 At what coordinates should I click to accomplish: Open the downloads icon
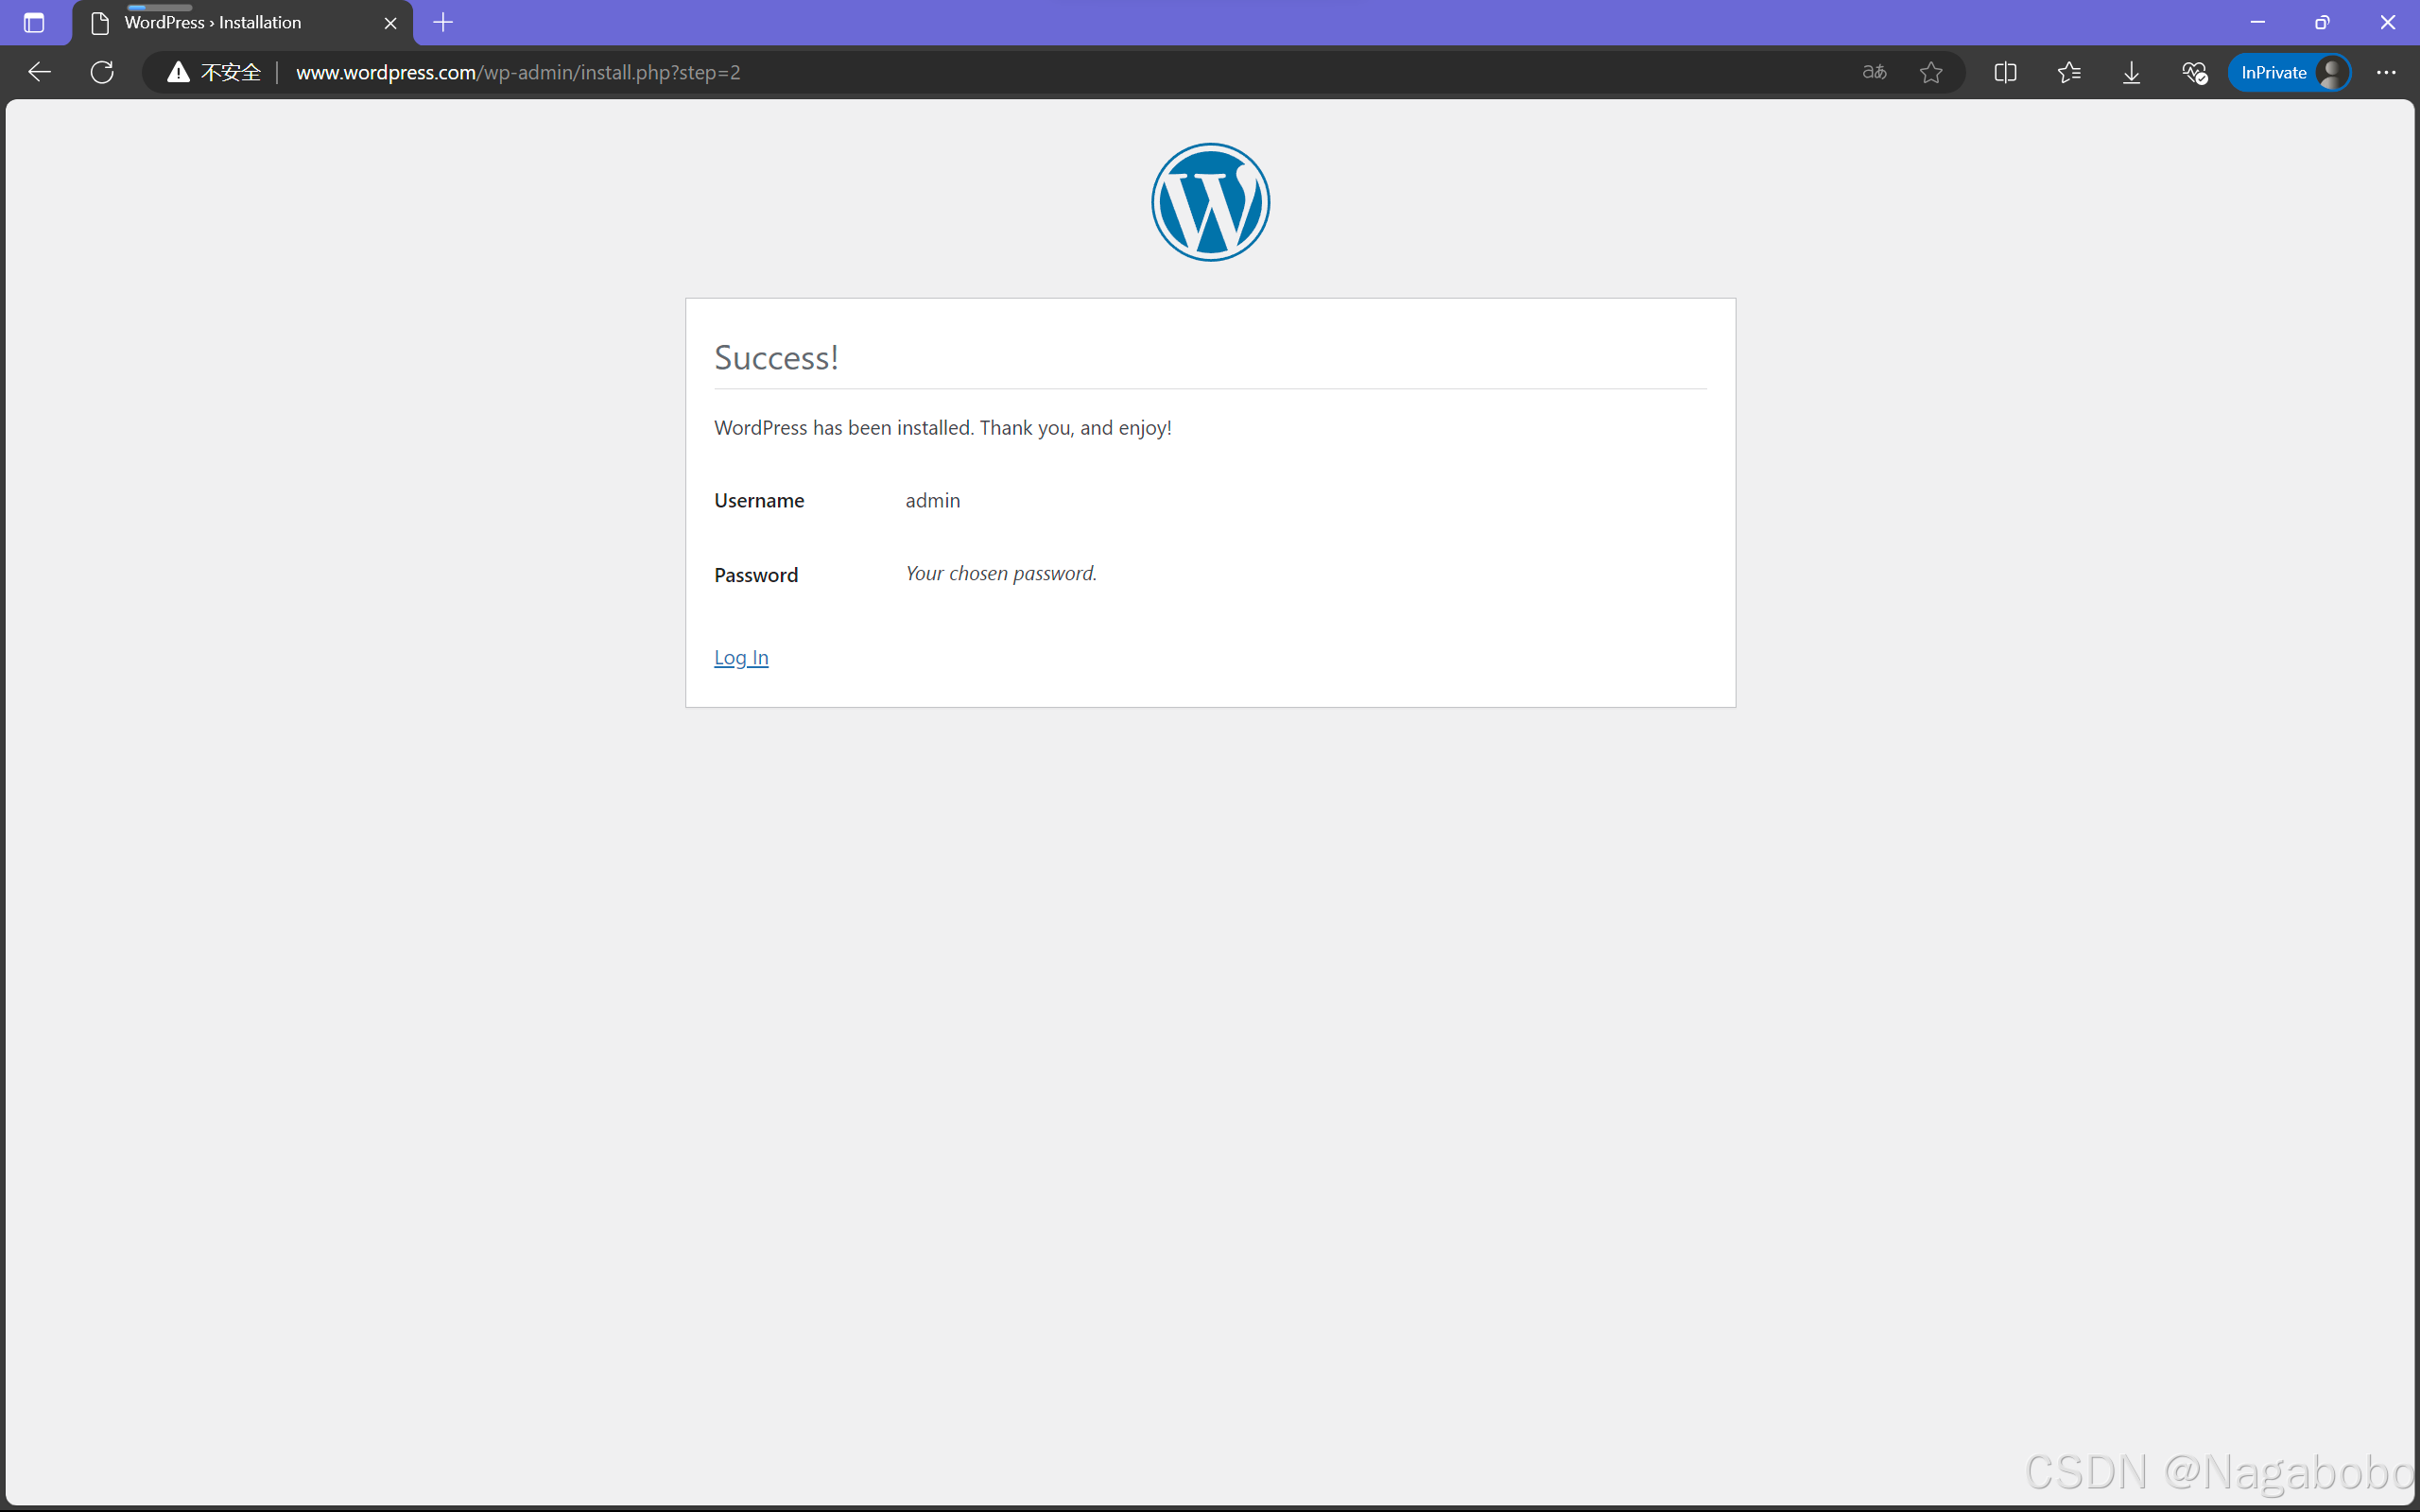pyautogui.click(x=2131, y=72)
